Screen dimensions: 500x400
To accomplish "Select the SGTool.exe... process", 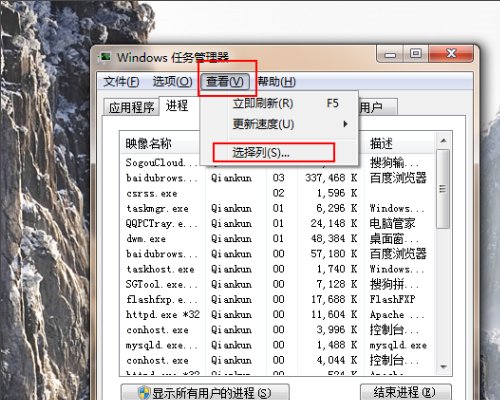I will click(x=277, y=284).
